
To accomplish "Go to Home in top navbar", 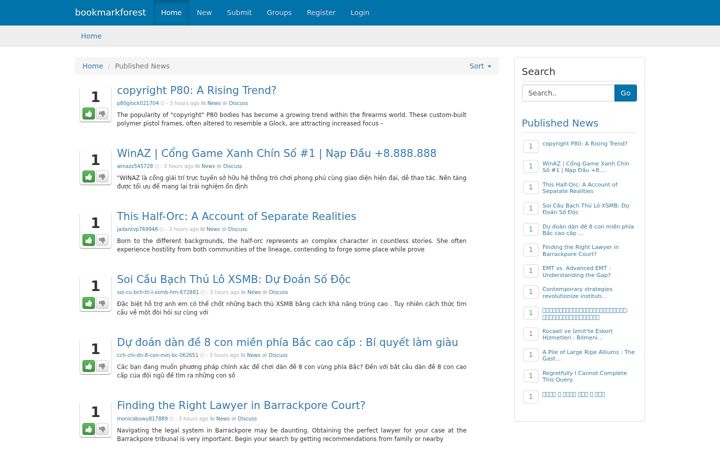I will click(171, 12).
